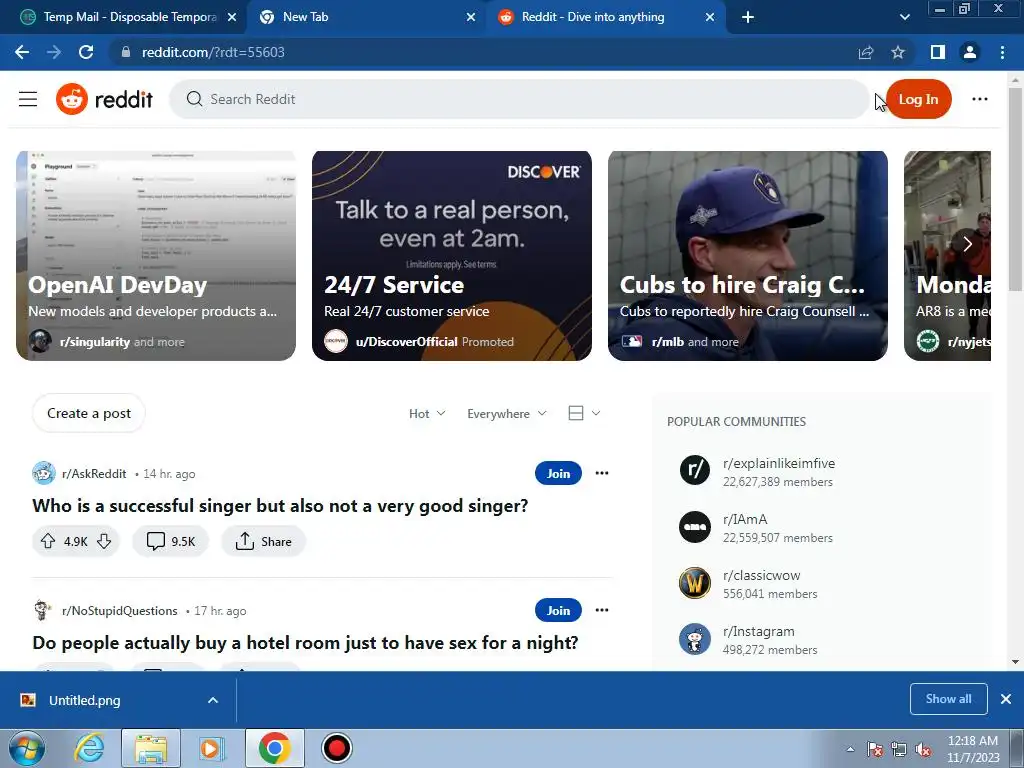Expand the Hot sort dropdown
The height and width of the screenshot is (768, 1024).
pos(427,413)
